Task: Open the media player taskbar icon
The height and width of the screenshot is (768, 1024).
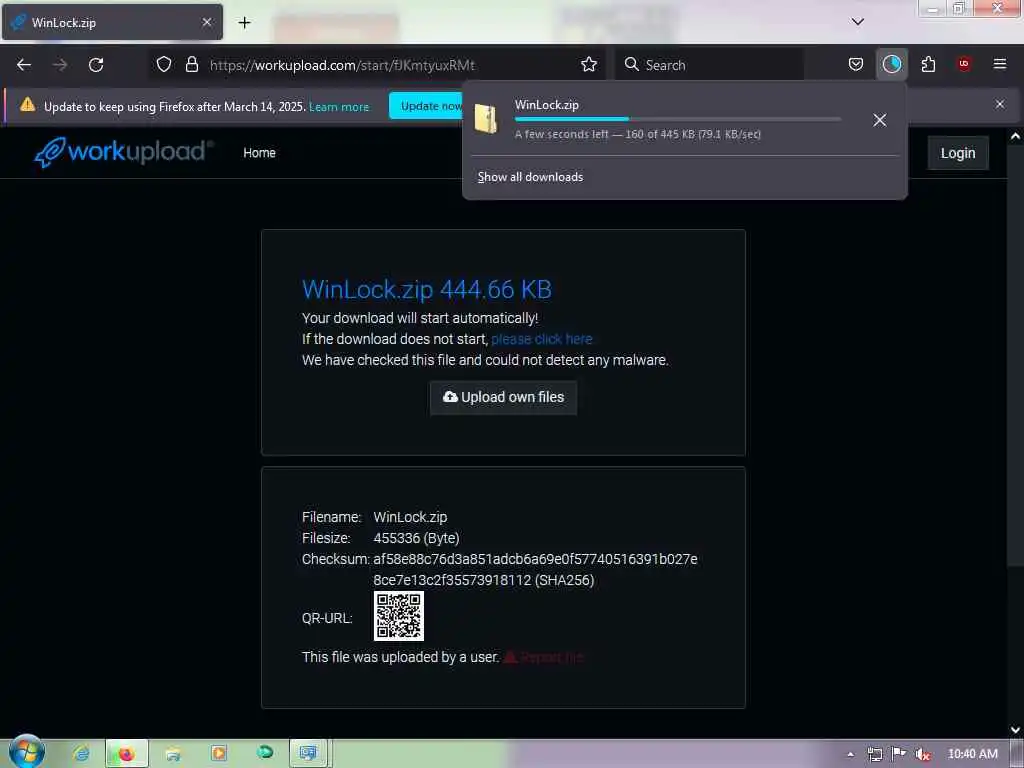Action: click(x=219, y=753)
